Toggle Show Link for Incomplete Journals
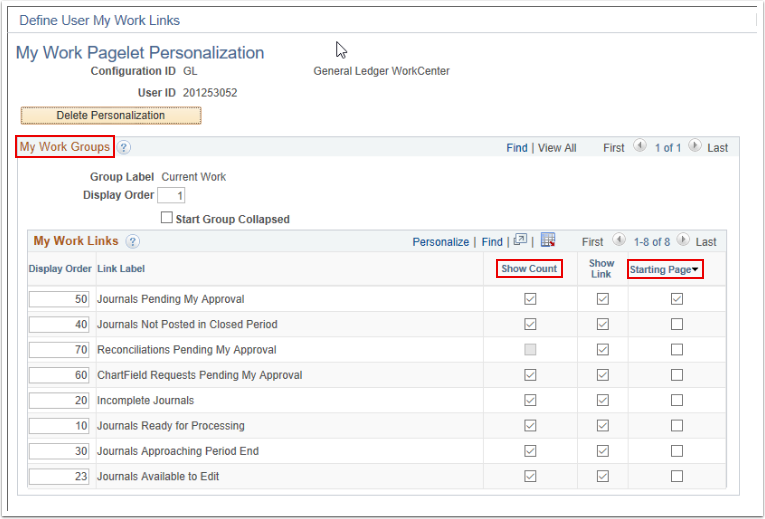The height and width of the screenshot is (519, 765). (x=603, y=400)
